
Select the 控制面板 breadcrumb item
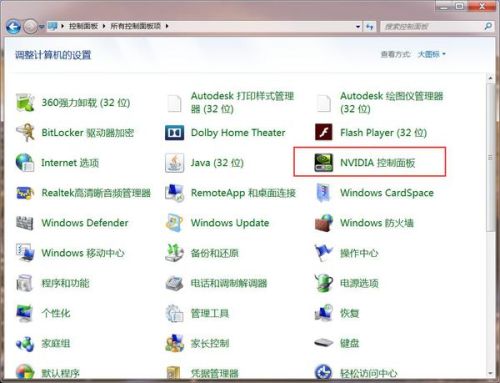coord(83,26)
